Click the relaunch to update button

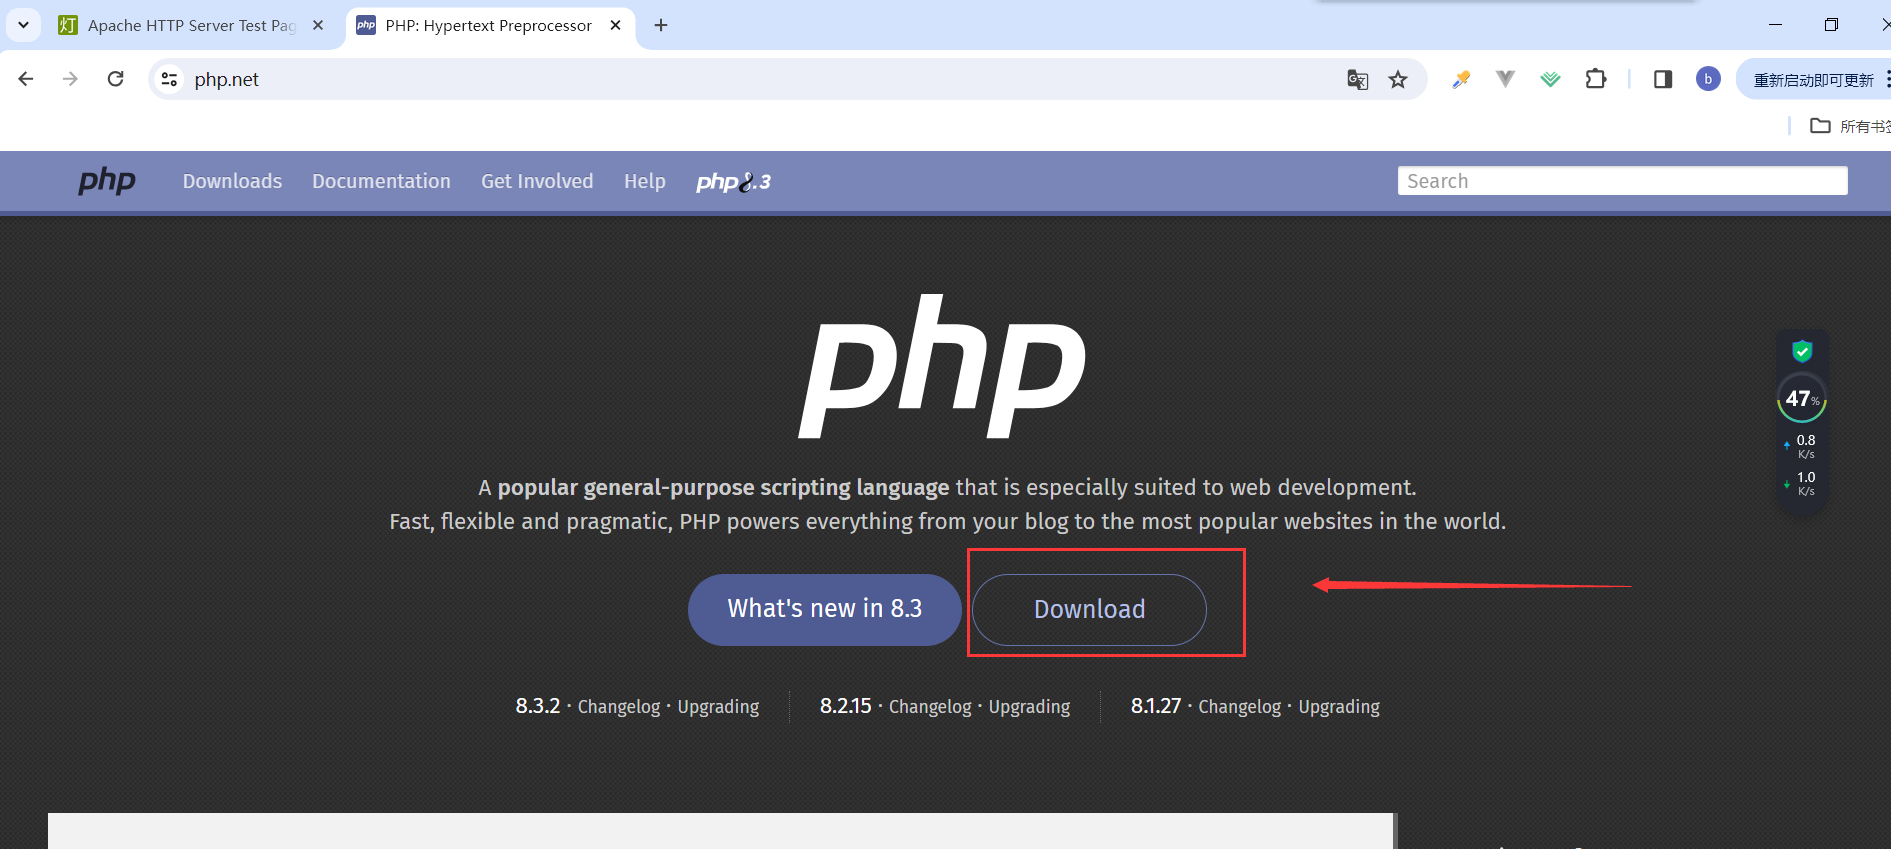click(x=1814, y=80)
